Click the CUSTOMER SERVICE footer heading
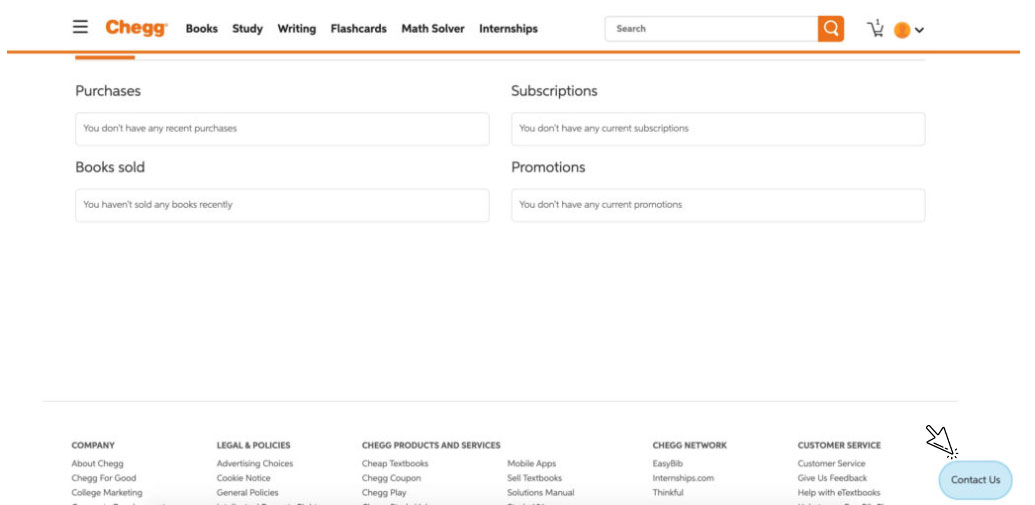 click(x=839, y=446)
